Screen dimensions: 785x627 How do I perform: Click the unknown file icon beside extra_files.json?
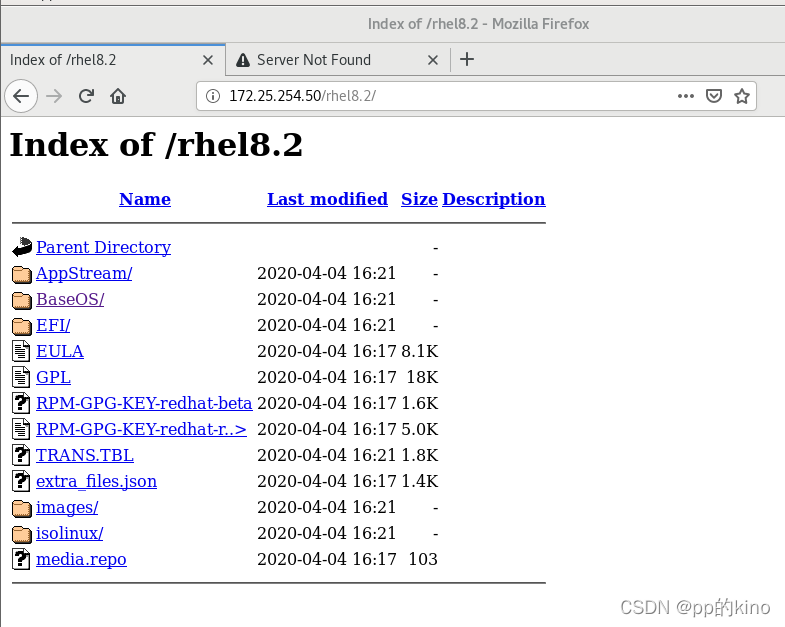pyautogui.click(x=21, y=481)
